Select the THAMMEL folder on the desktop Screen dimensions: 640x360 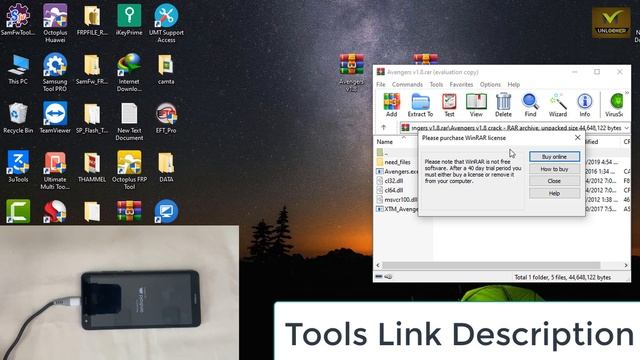tap(92, 167)
